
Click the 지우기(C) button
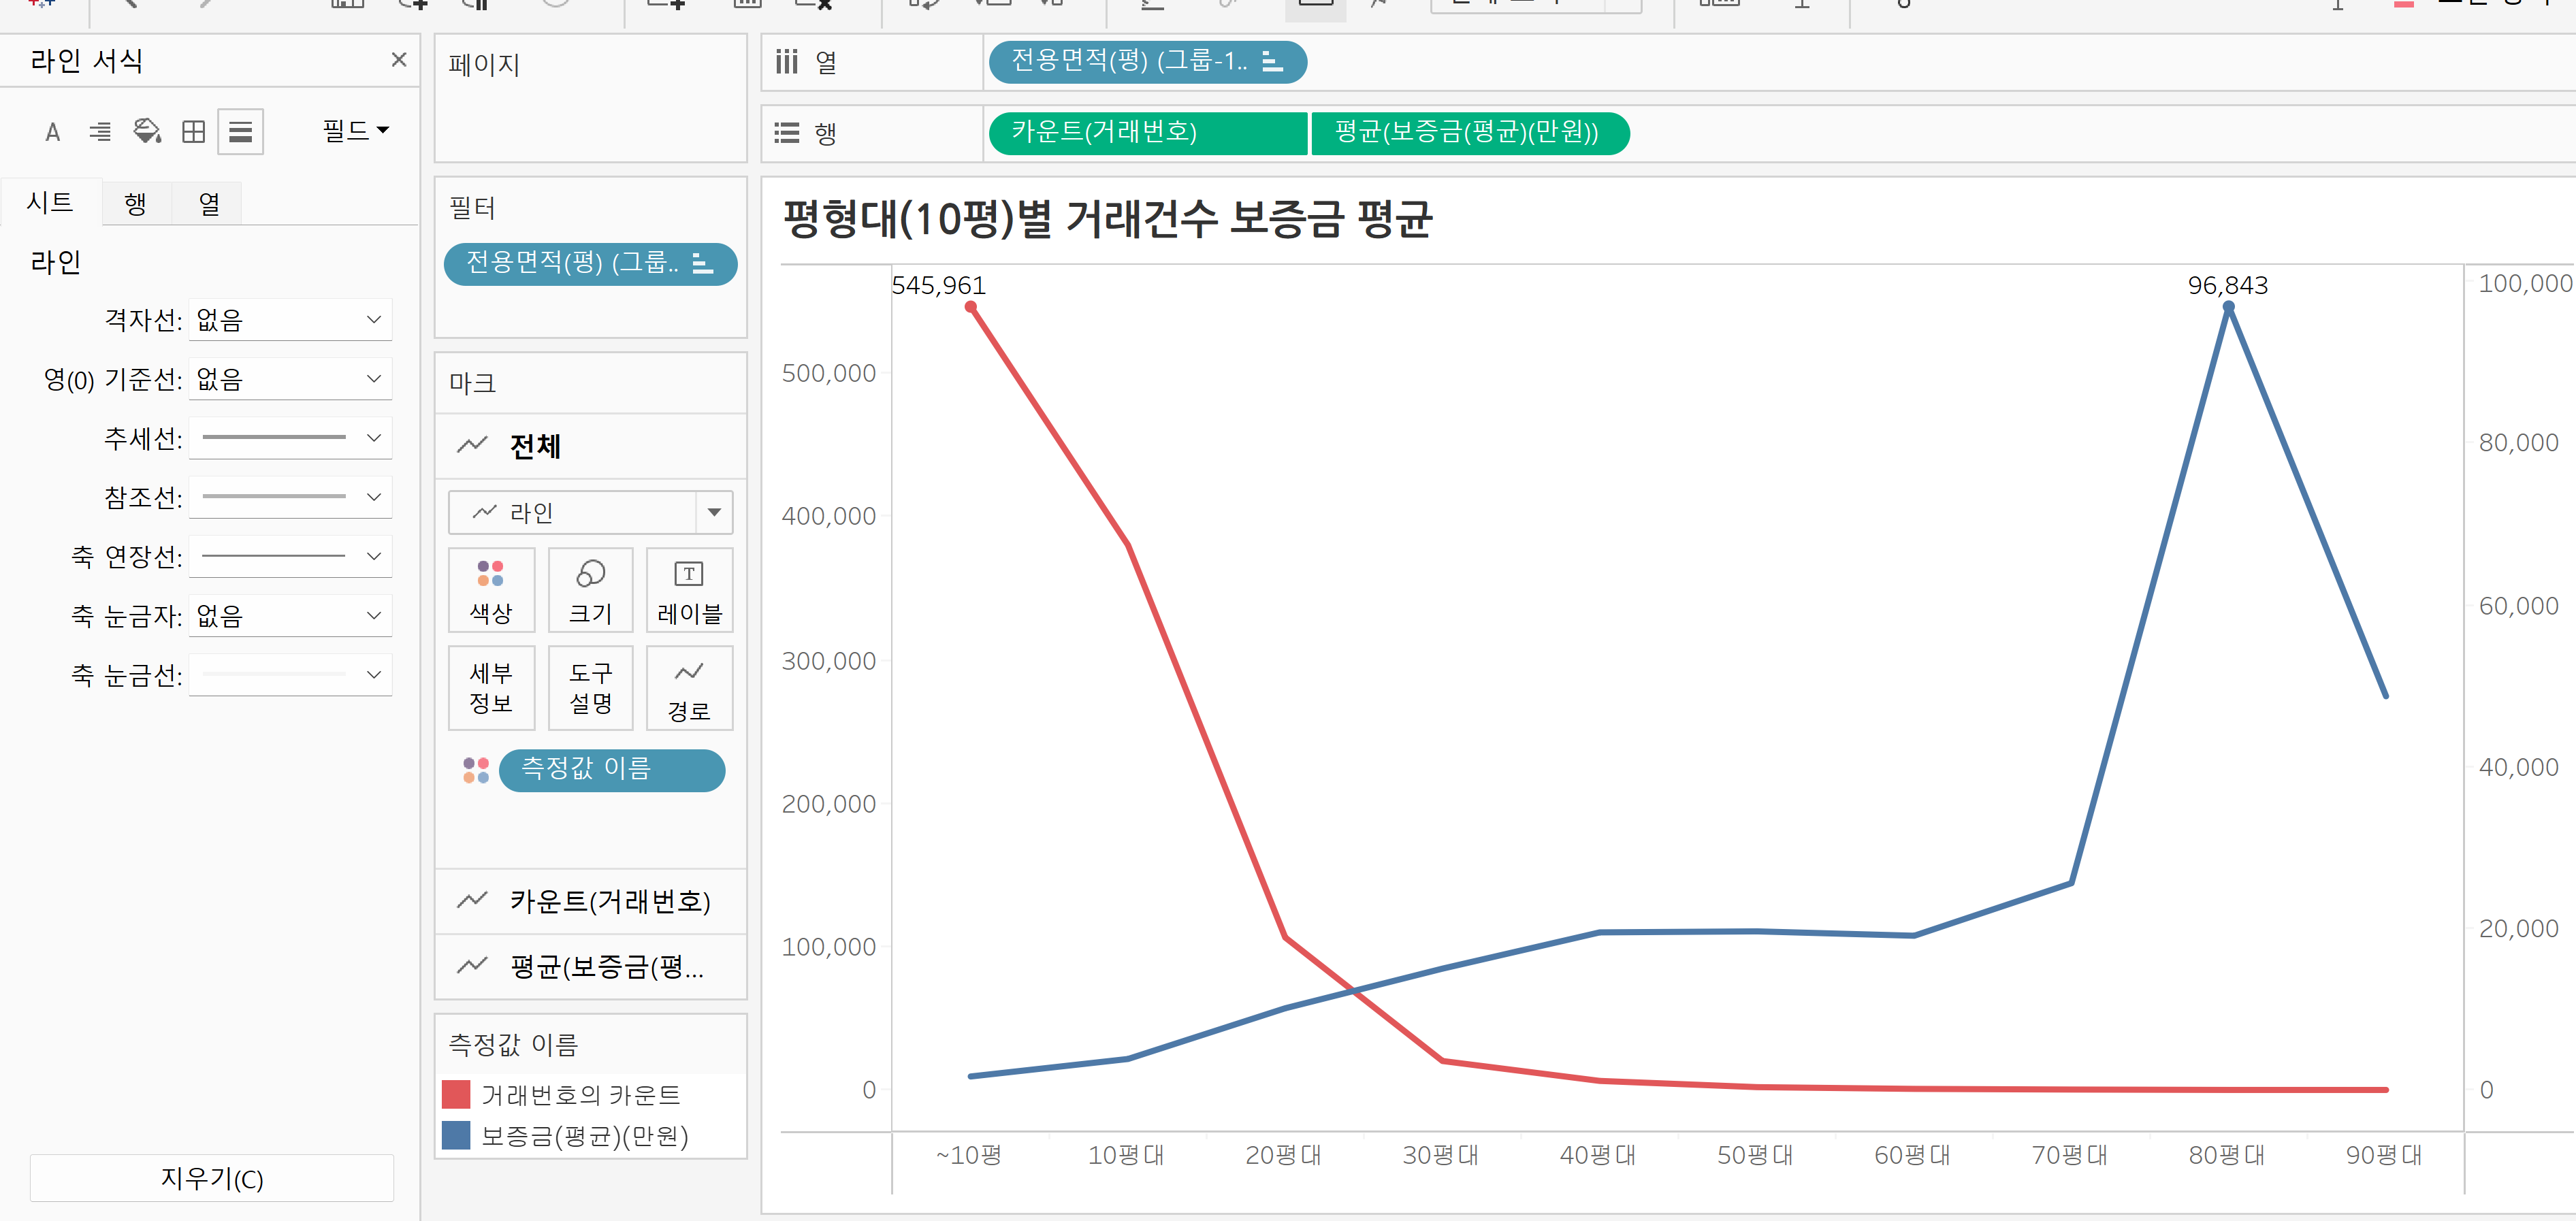pyautogui.click(x=212, y=1178)
